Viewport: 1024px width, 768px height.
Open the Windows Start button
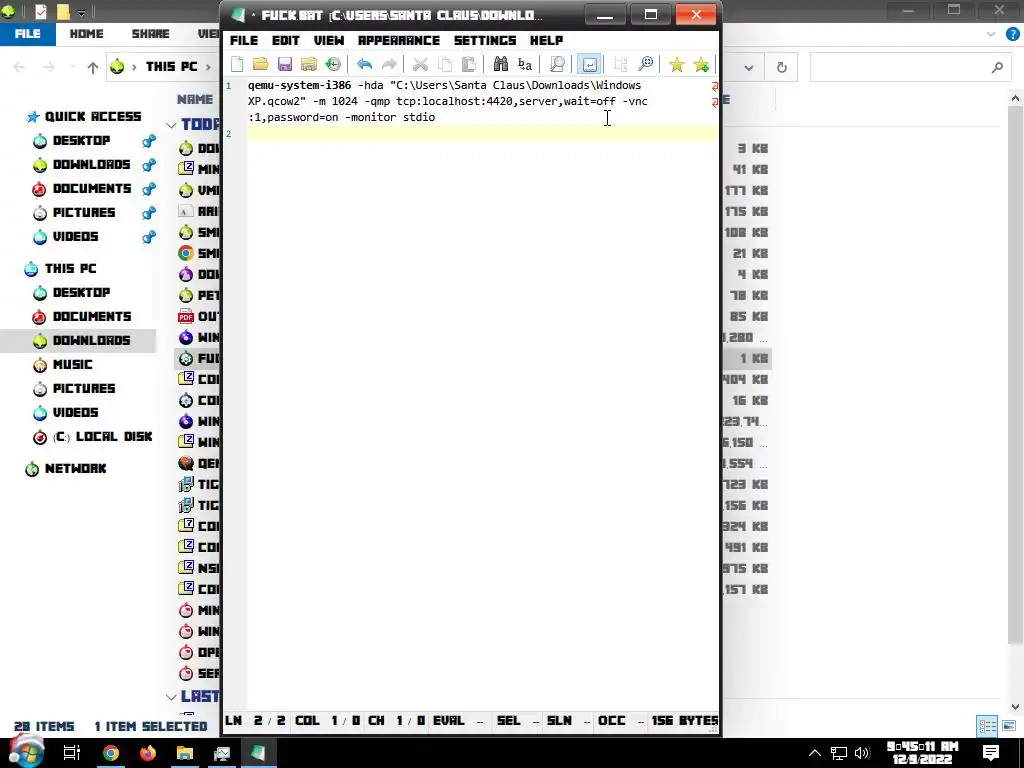(x=26, y=752)
